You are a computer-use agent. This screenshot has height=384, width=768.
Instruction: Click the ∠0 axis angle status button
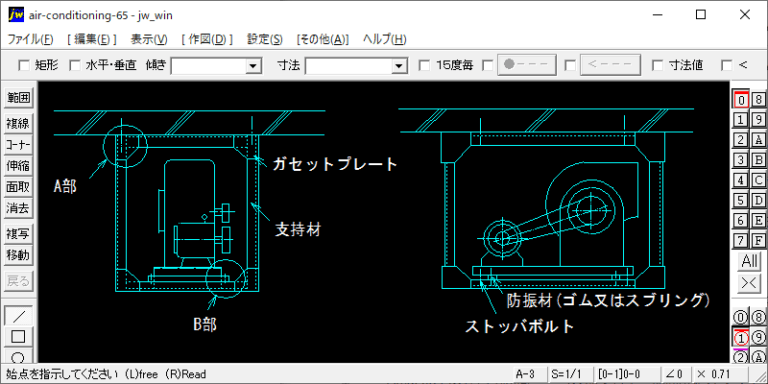(x=676, y=374)
